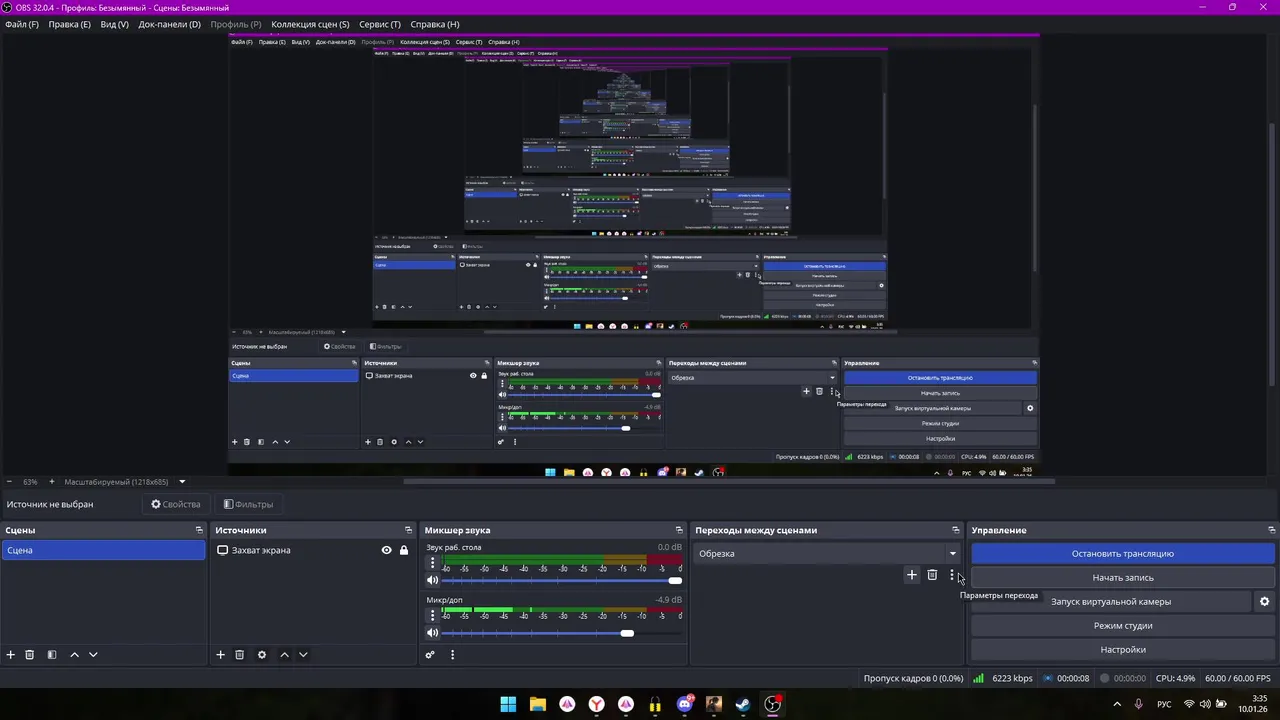
Task: Open the Сервис menu
Action: coord(380,24)
